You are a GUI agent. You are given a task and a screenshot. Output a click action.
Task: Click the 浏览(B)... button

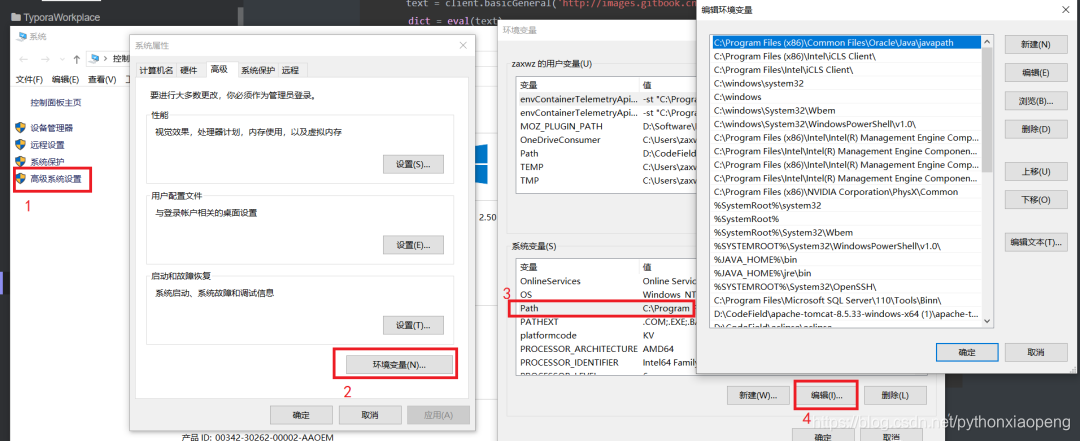pos(1035,101)
